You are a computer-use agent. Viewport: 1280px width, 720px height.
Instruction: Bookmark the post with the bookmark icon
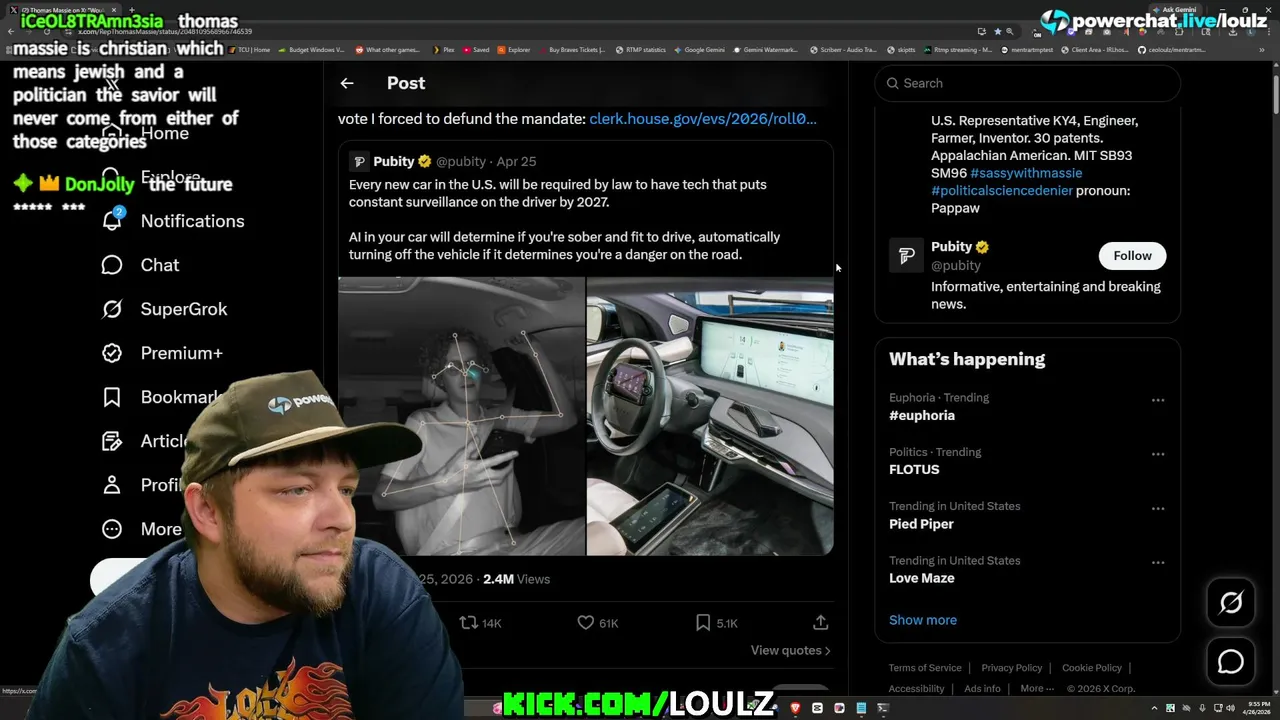703,622
